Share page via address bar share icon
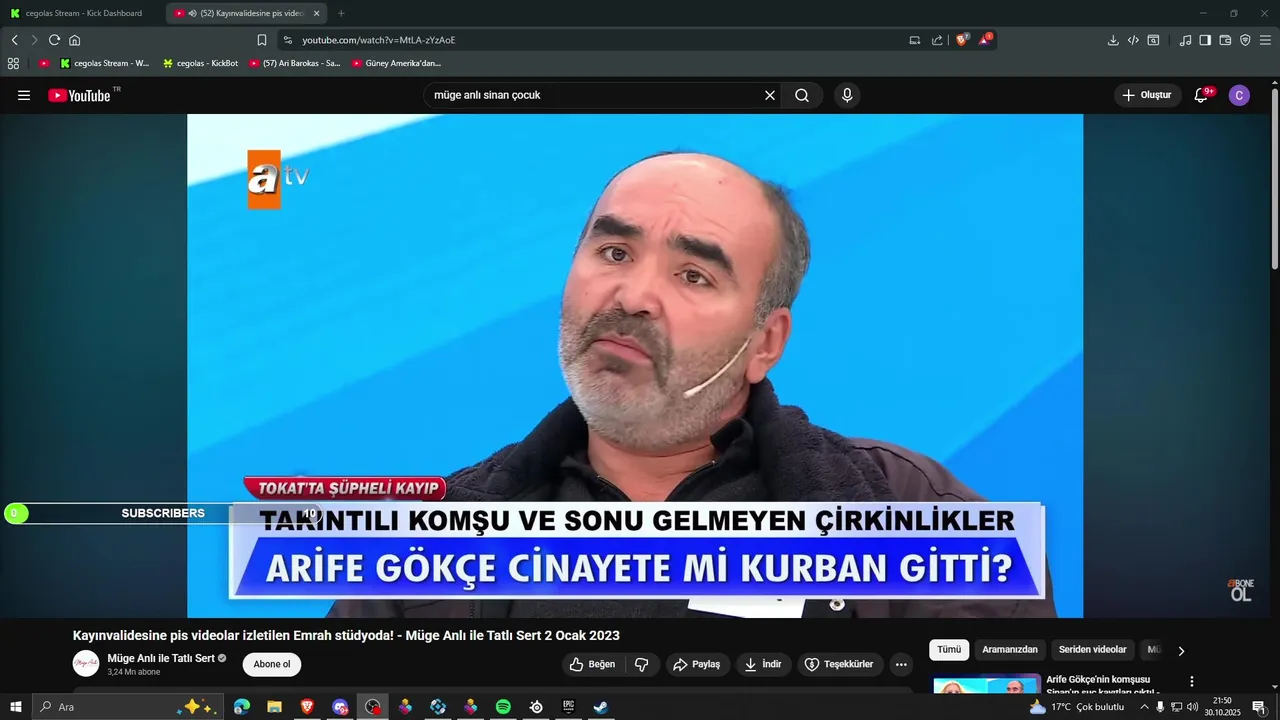Screen dimensions: 1280x720 point(937,40)
